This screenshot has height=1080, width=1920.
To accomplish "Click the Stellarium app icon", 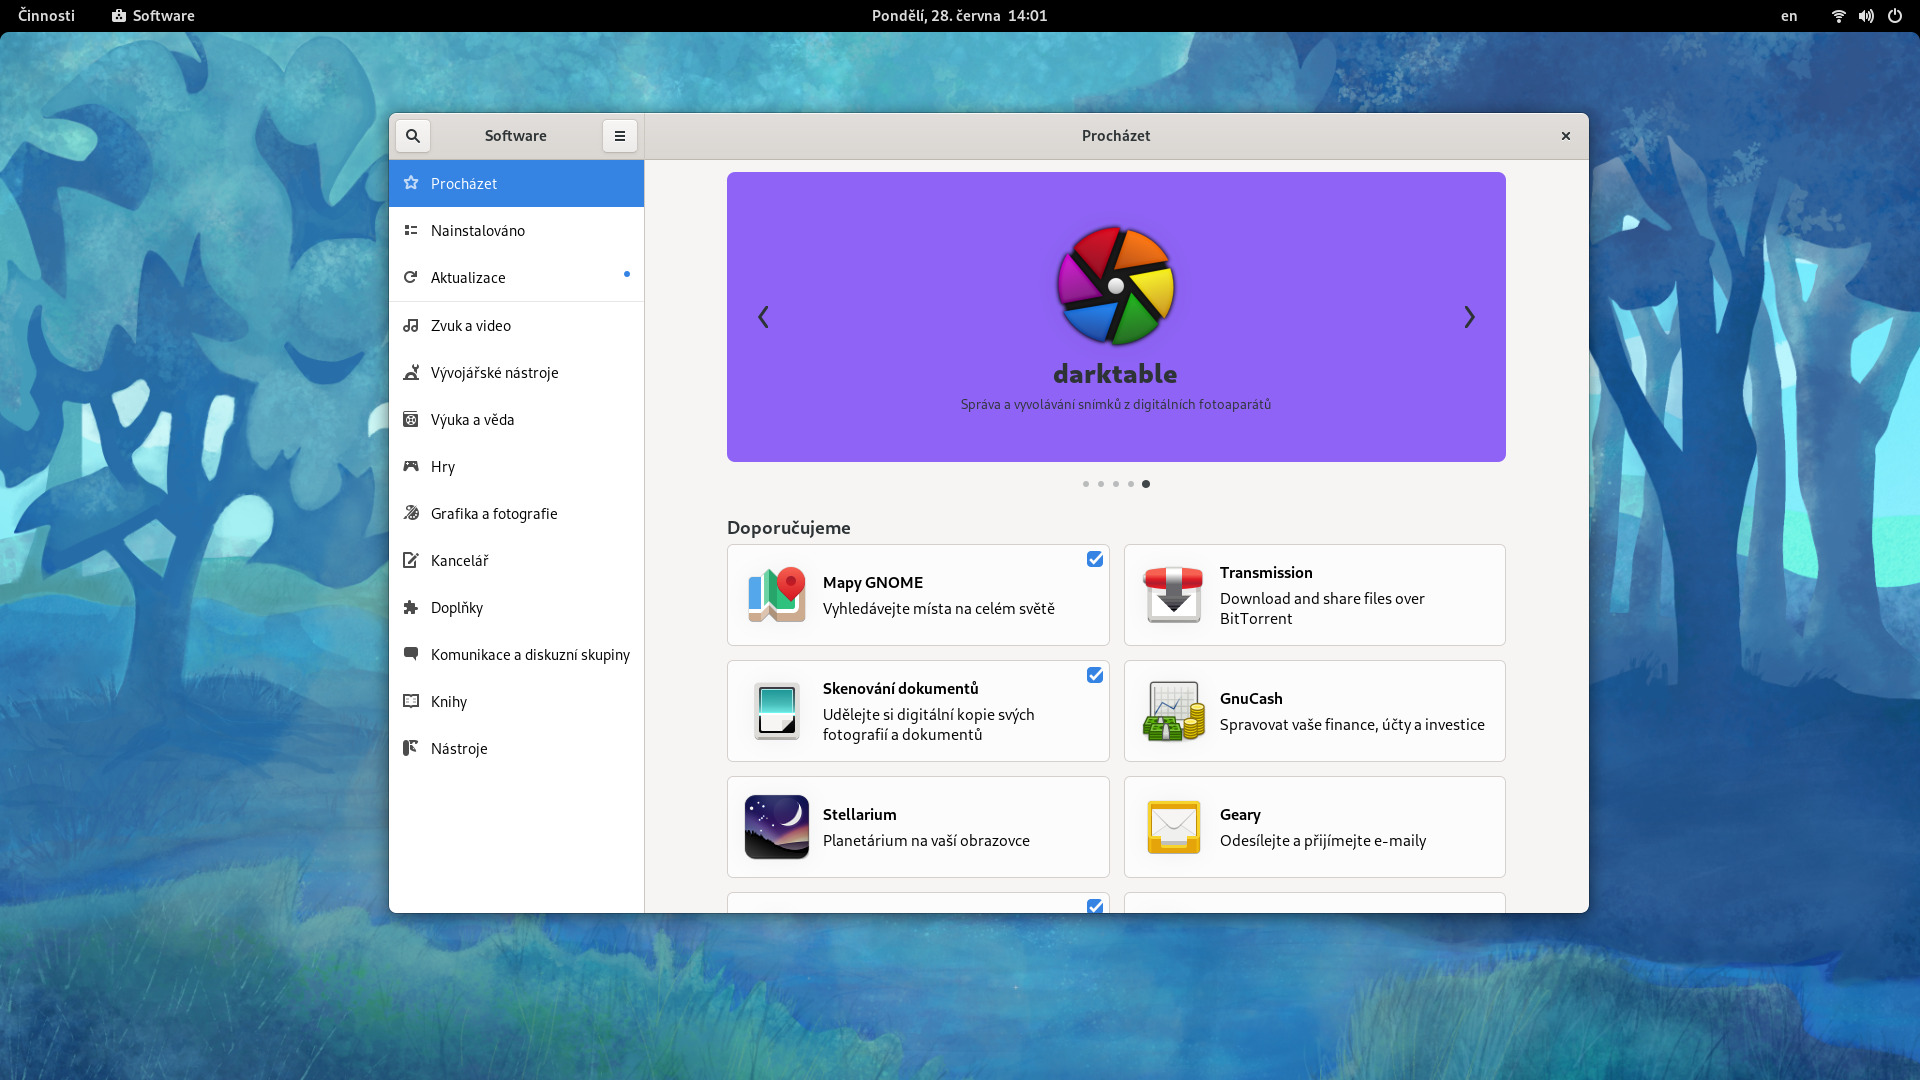I will [776, 827].
